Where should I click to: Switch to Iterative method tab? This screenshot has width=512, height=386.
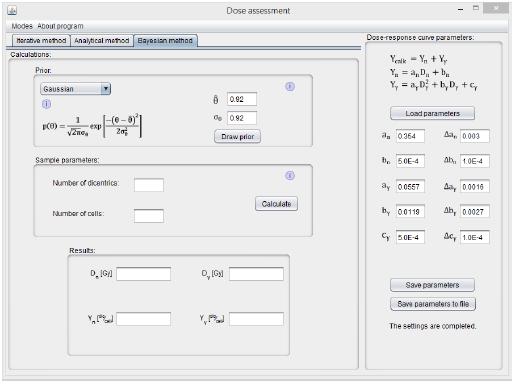[x=41, y=41]
